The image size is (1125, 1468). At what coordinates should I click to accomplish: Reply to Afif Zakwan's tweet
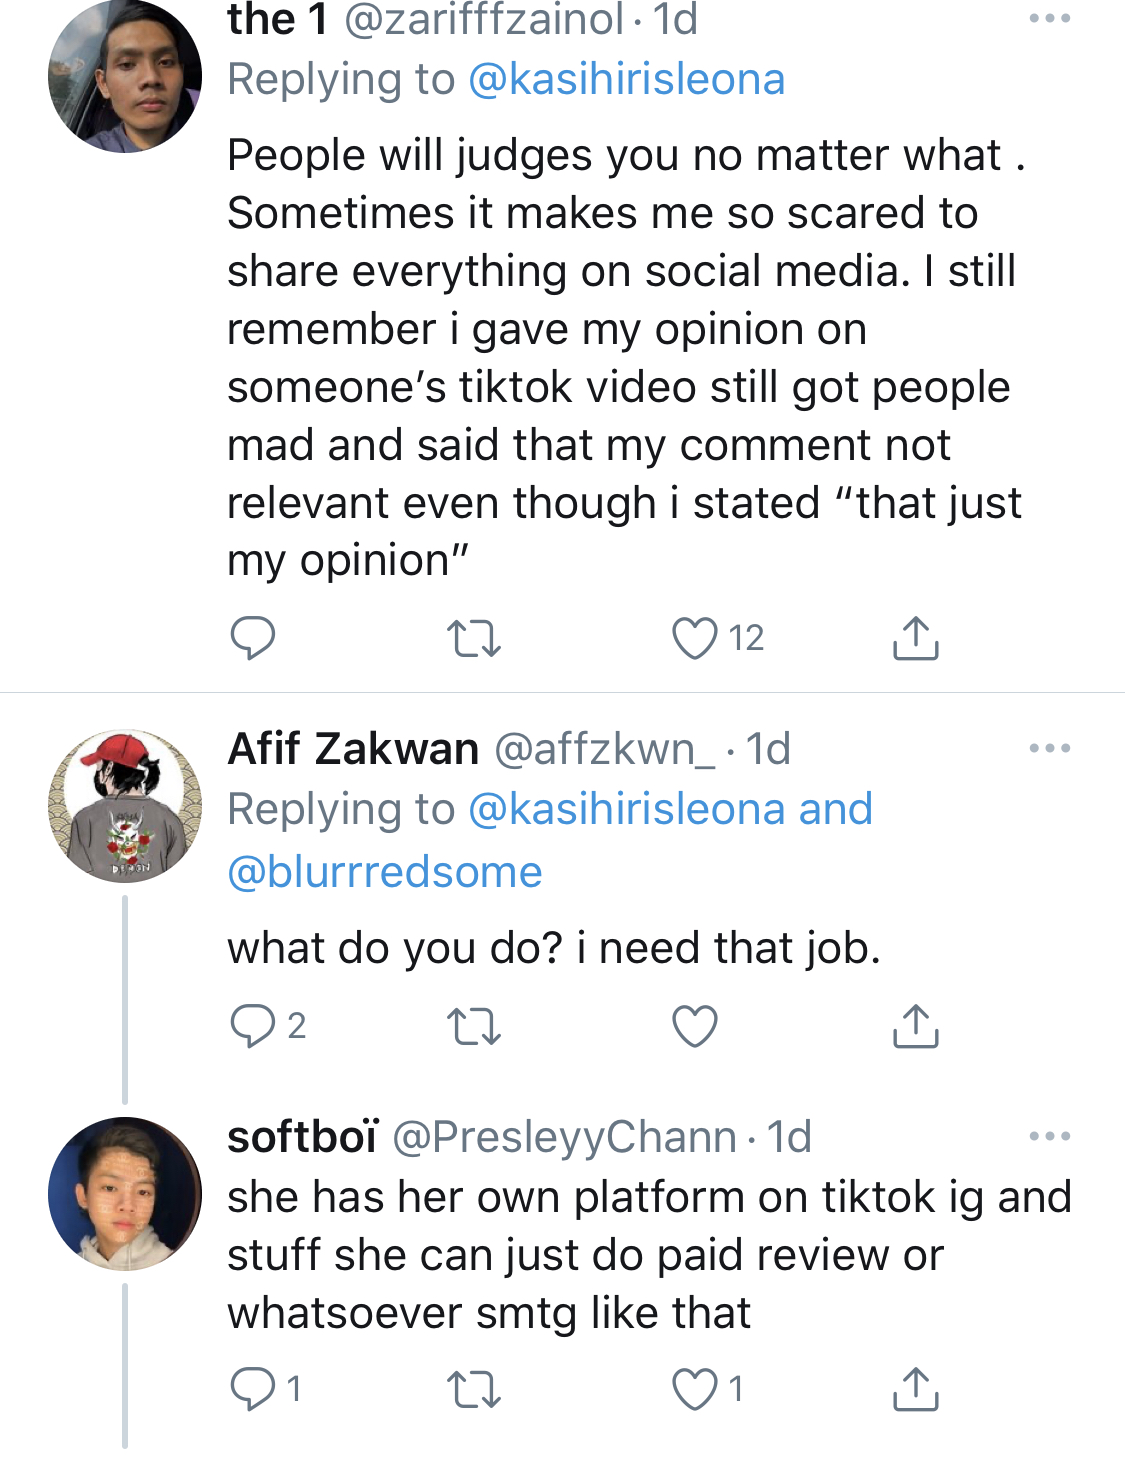click(x=252, y=1026)
